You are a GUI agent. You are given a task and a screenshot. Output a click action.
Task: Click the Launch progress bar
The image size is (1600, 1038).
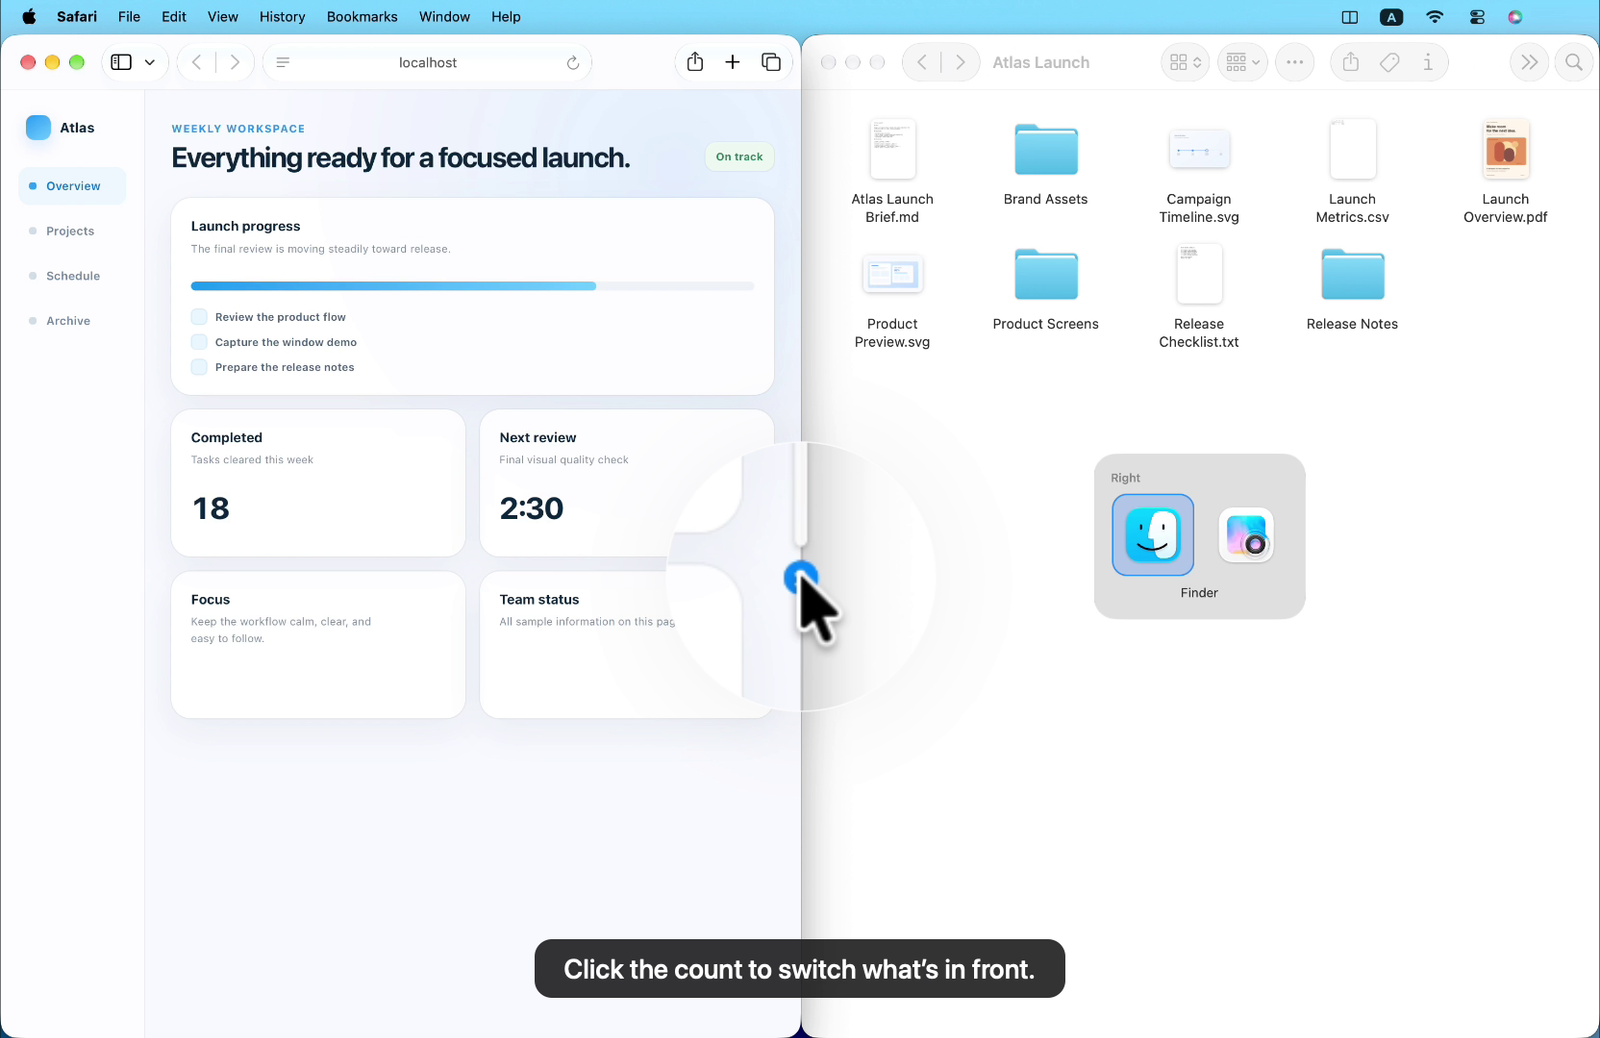[472, 286]
